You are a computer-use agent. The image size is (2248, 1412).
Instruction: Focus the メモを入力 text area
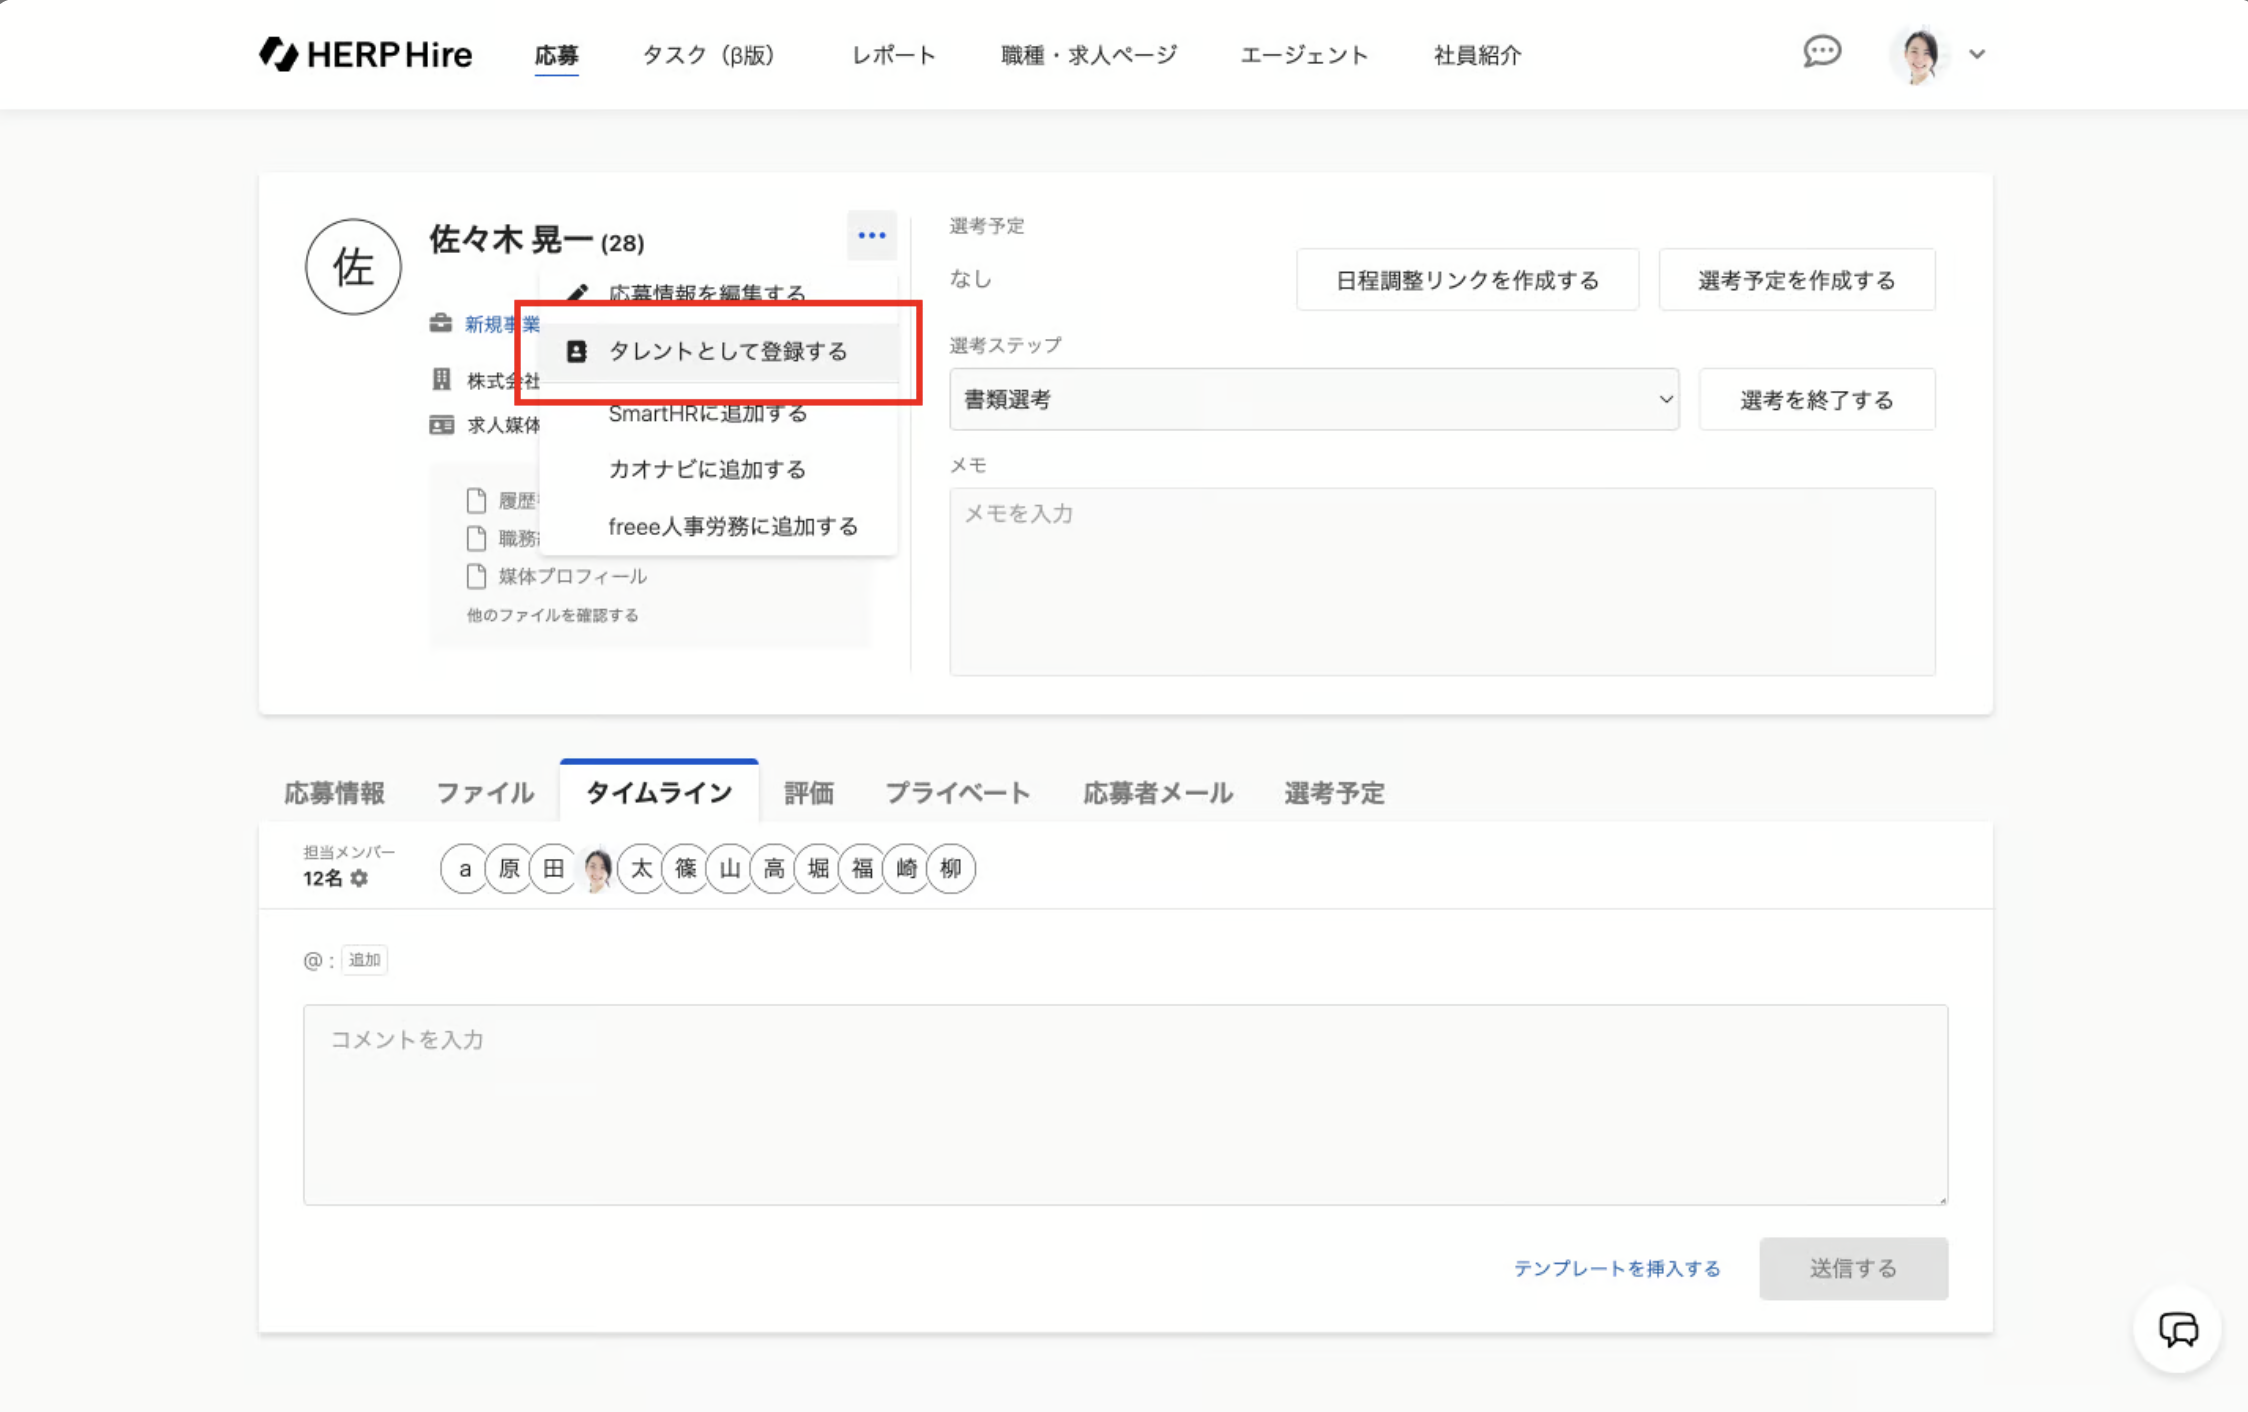coord(1441,580)
